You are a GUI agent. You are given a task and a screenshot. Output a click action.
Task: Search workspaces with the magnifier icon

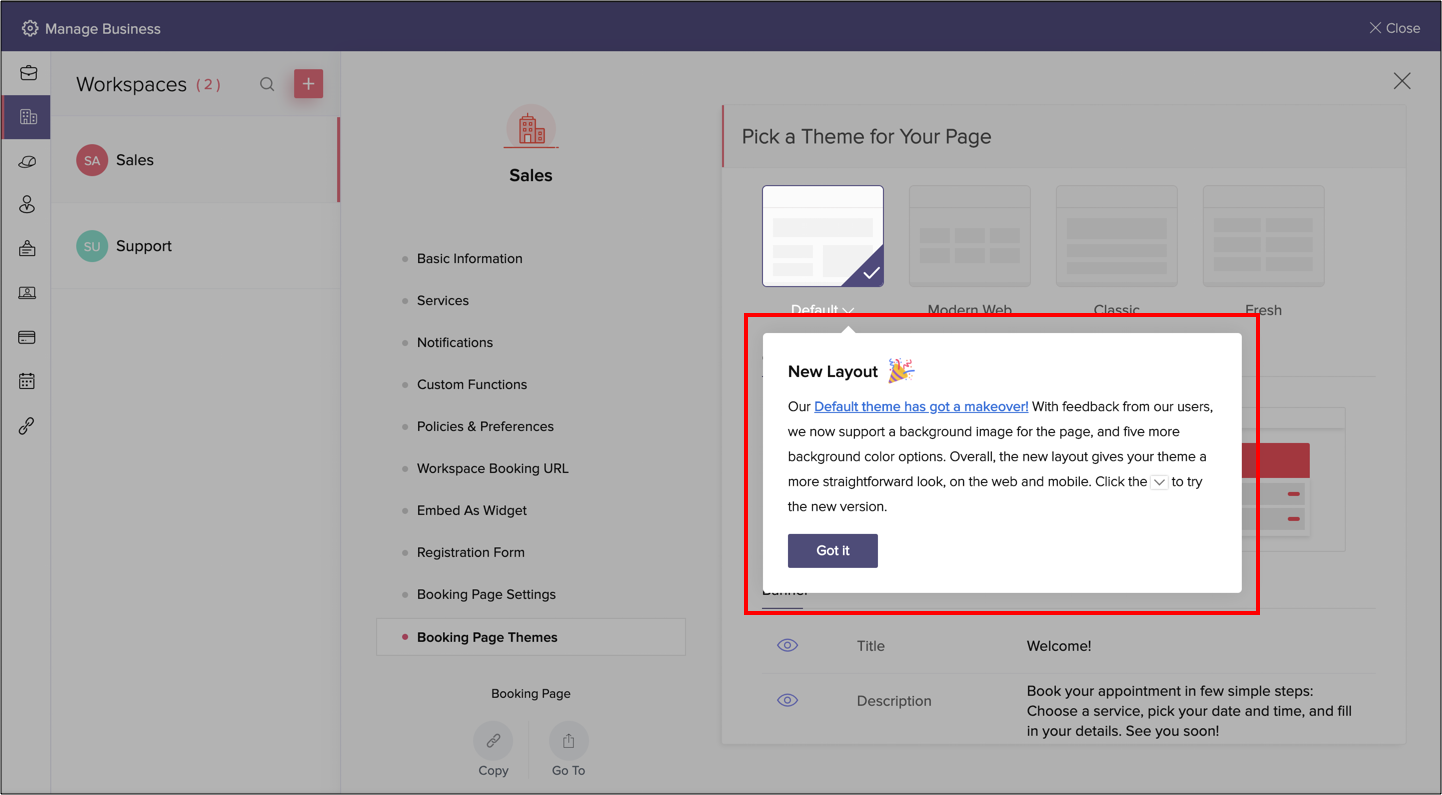click(x=267, y=84)
